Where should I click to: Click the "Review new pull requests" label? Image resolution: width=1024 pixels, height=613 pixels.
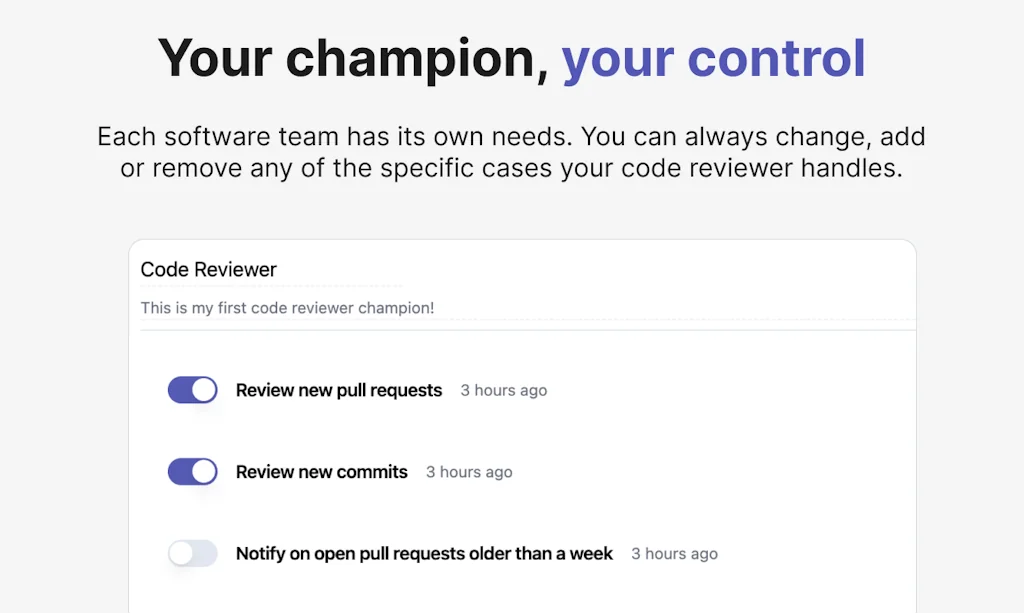(339, 390)
